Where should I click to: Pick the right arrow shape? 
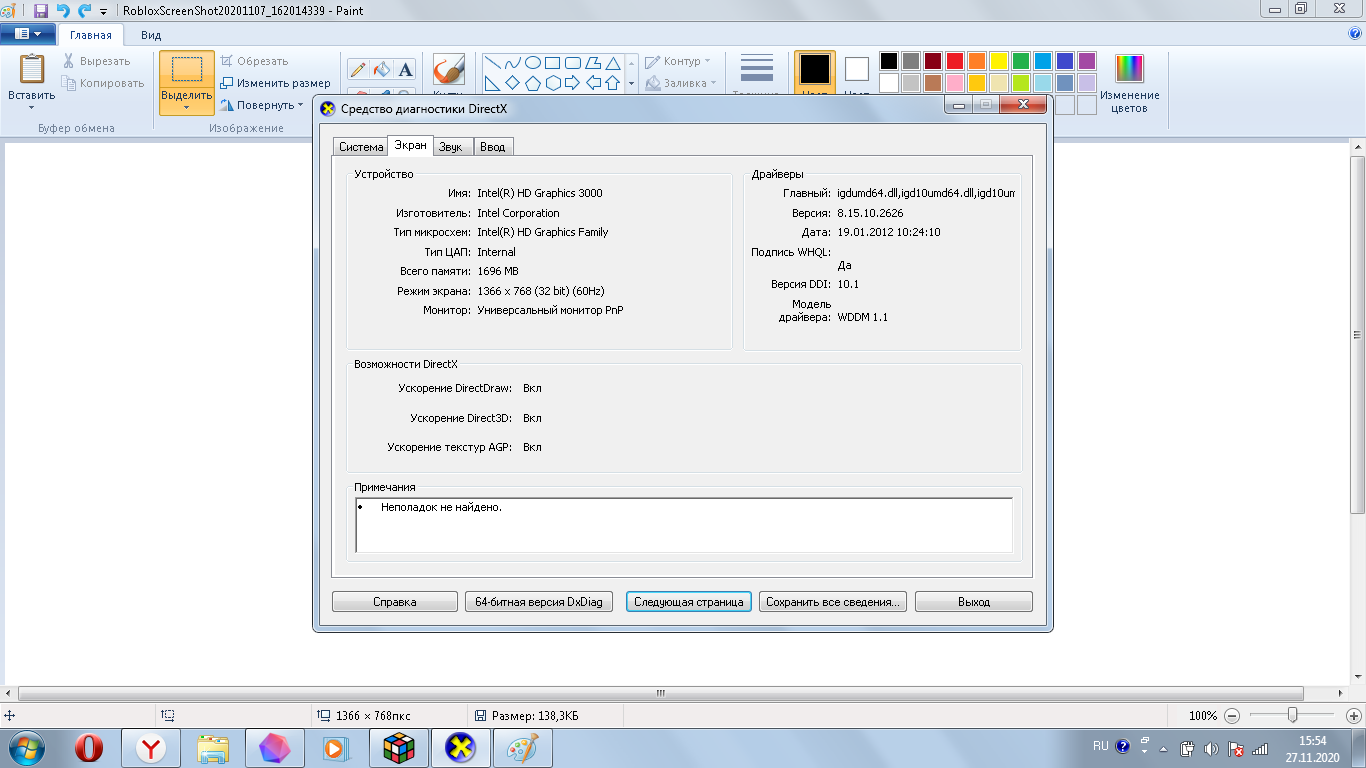[573, 83]
